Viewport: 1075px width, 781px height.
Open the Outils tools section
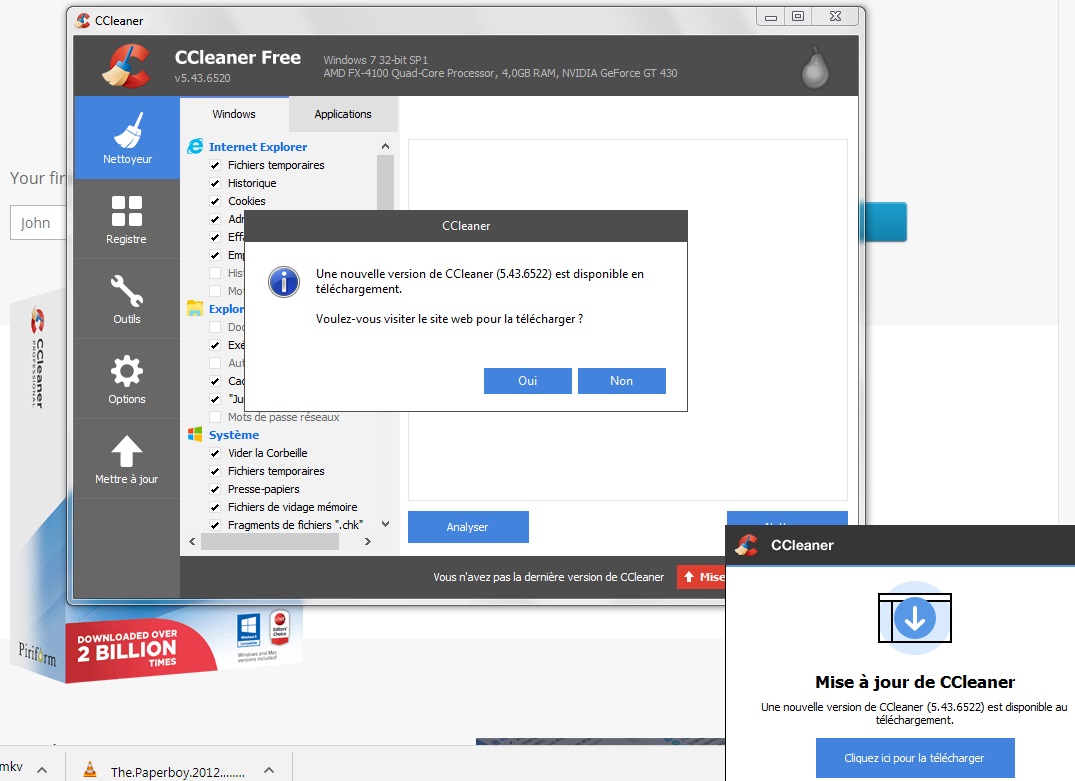tap(127, 299)
